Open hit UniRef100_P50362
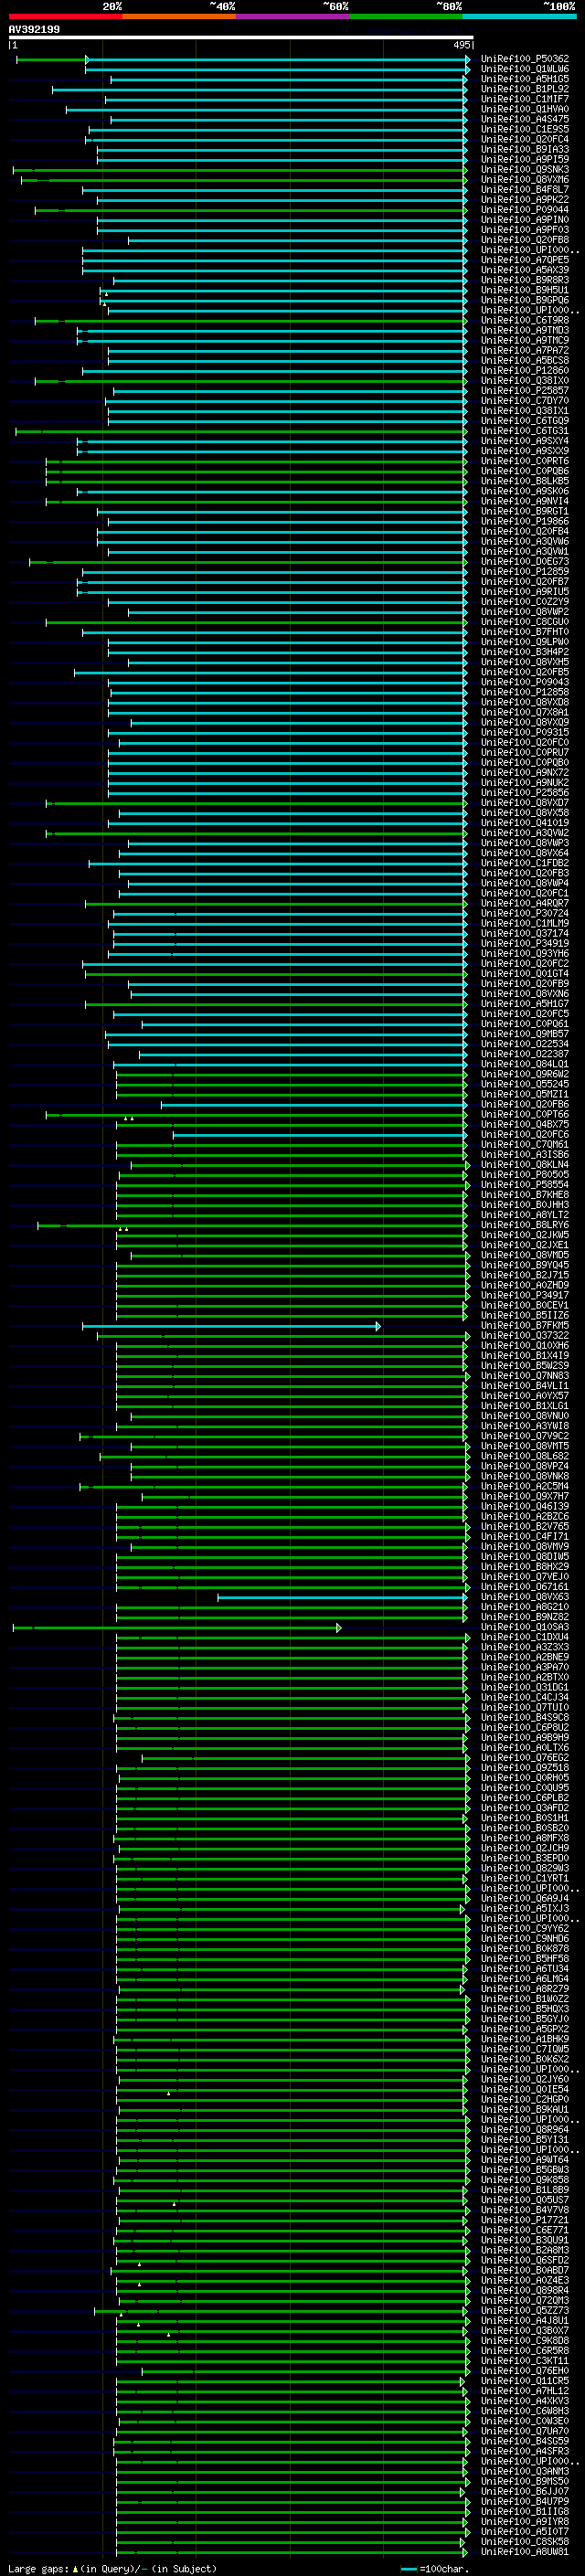 [525, 59]
